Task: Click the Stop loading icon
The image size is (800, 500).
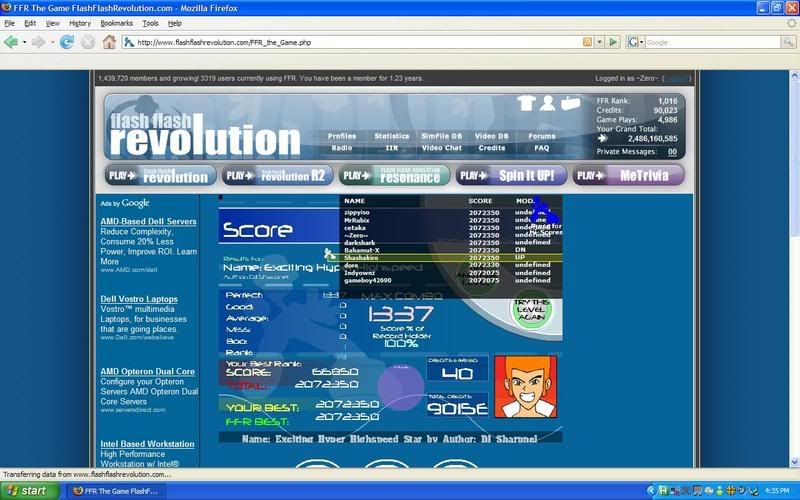Action: [x=88, y=42]
